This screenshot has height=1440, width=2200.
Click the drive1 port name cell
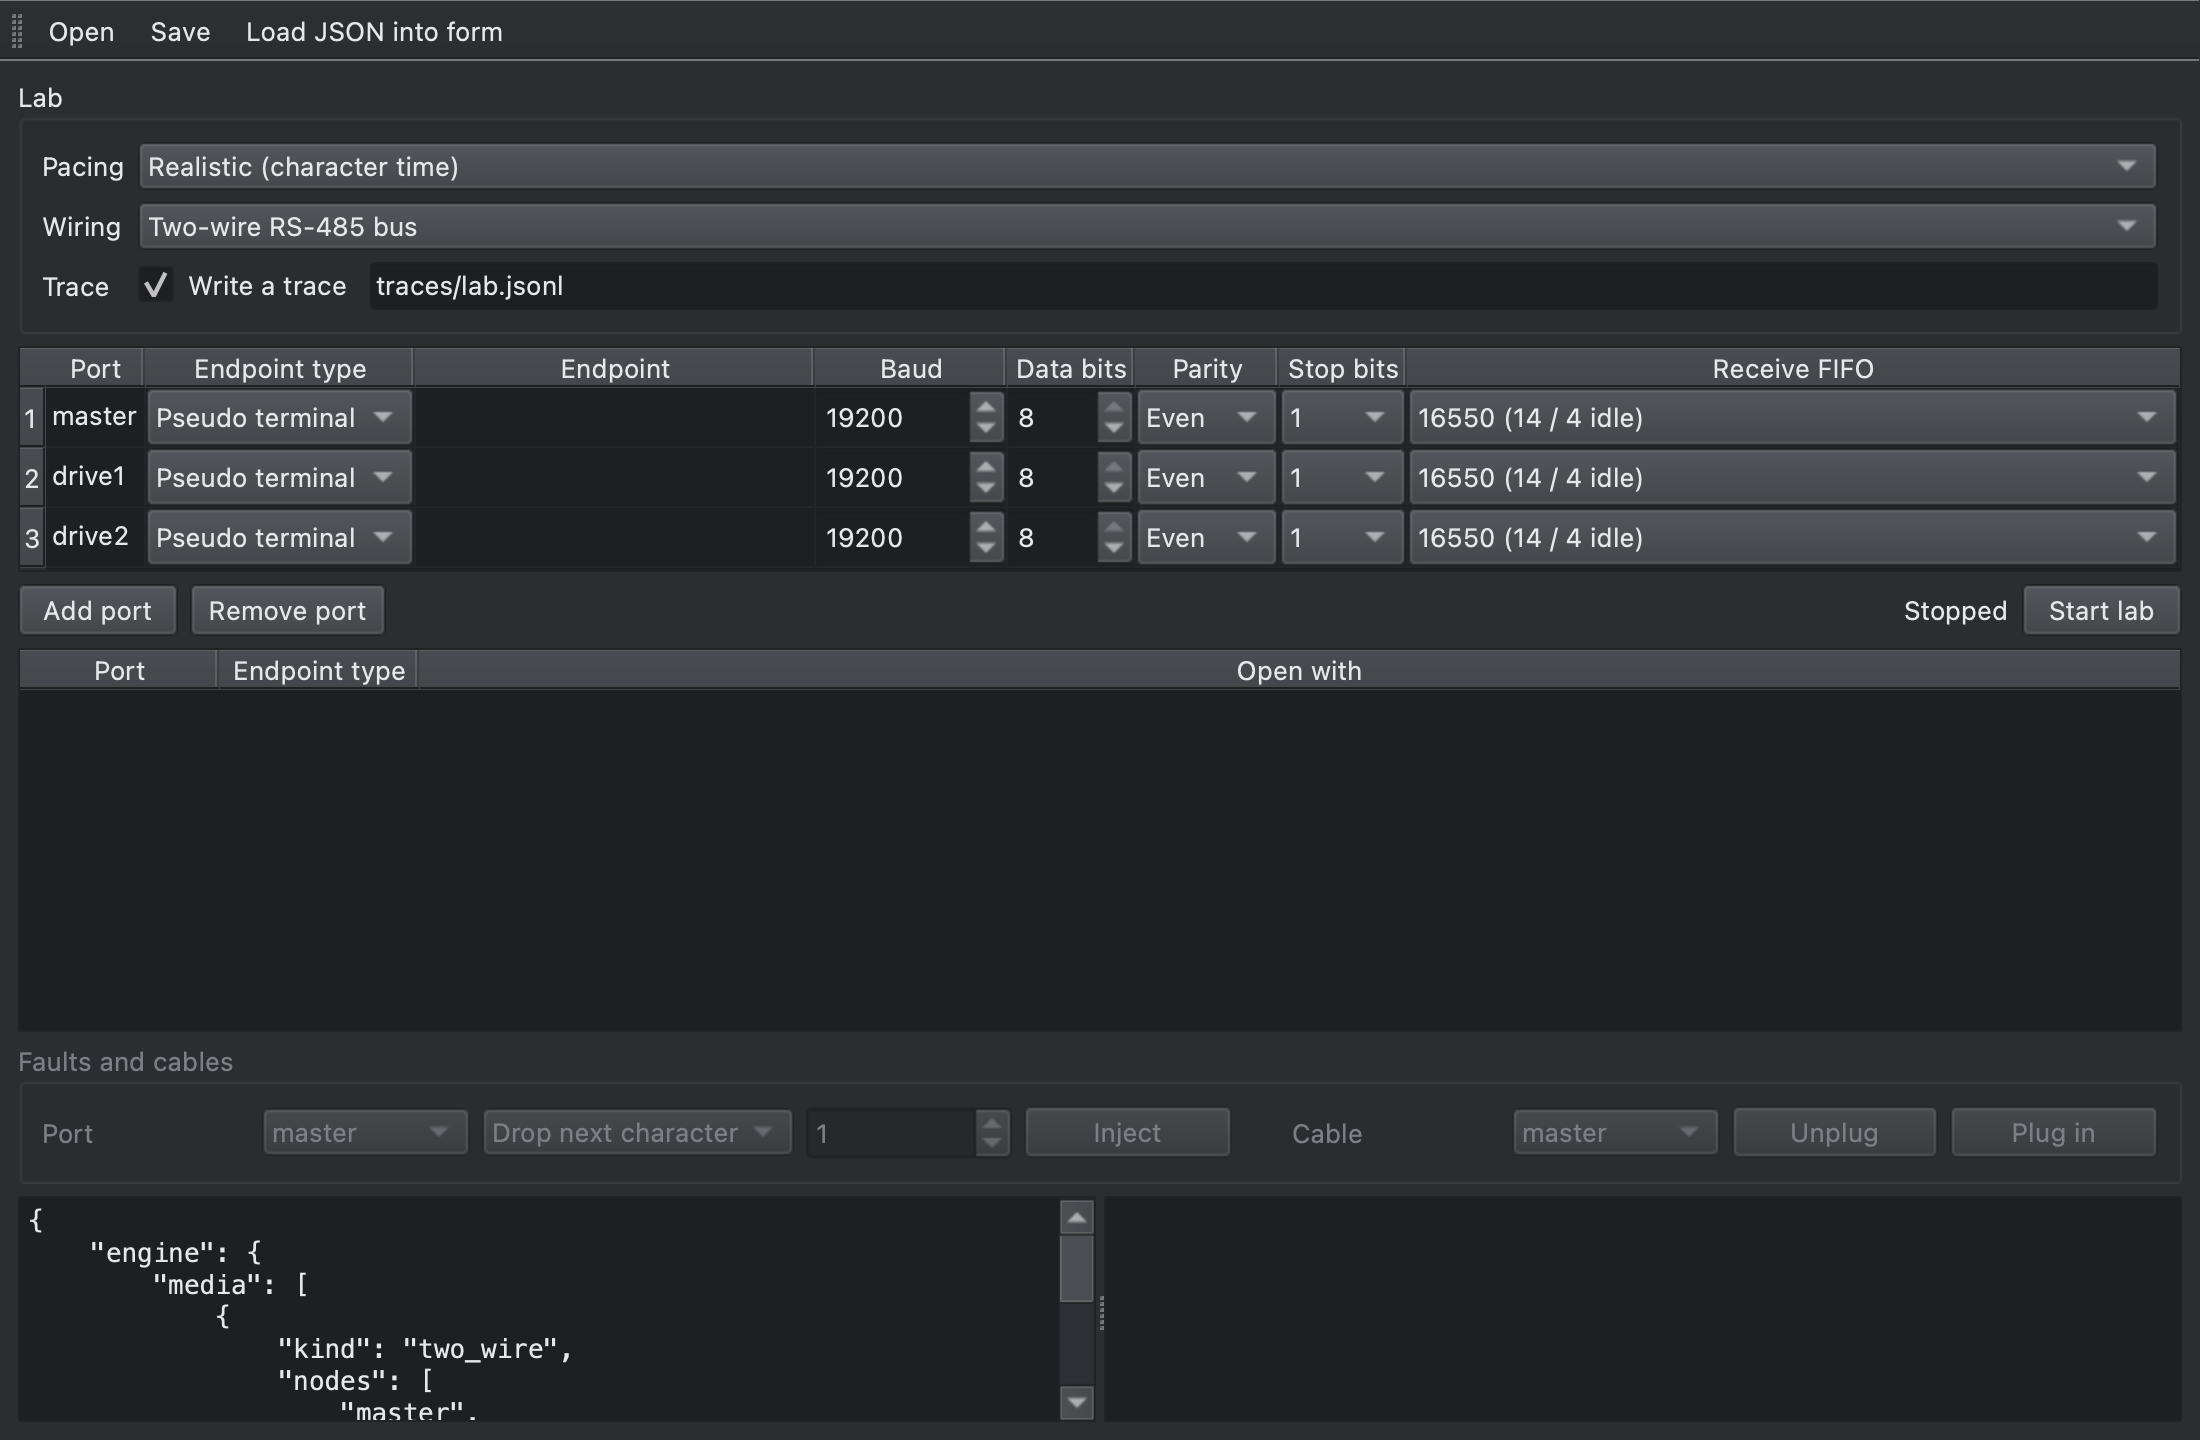pos(94,477)
